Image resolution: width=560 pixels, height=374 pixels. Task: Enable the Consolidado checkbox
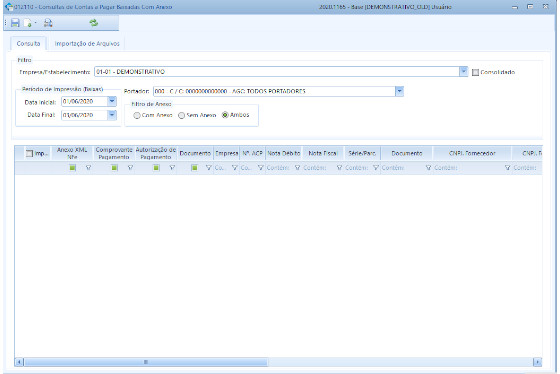coord(475,73)
